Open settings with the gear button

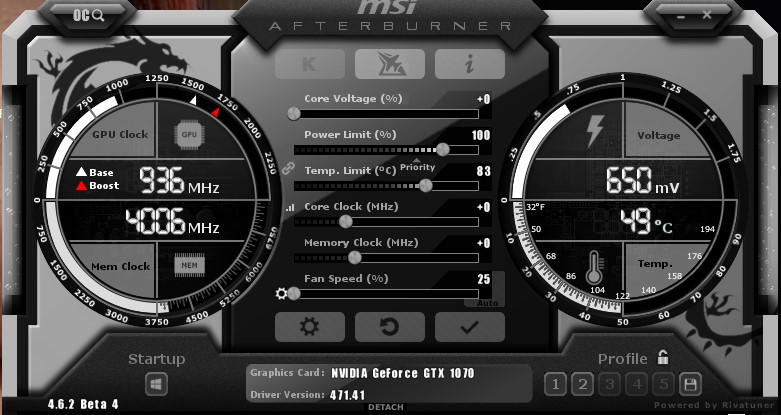[x=309, y=326]
